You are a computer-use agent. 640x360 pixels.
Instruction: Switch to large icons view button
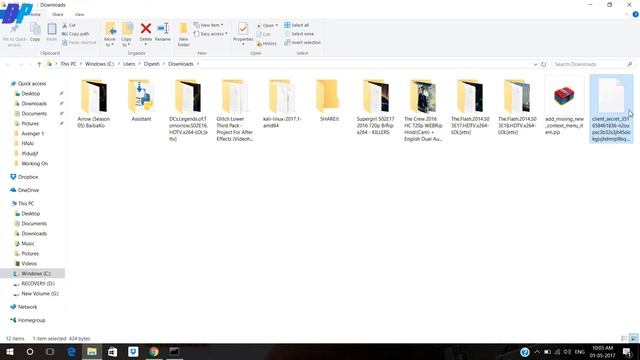[633, 338]
